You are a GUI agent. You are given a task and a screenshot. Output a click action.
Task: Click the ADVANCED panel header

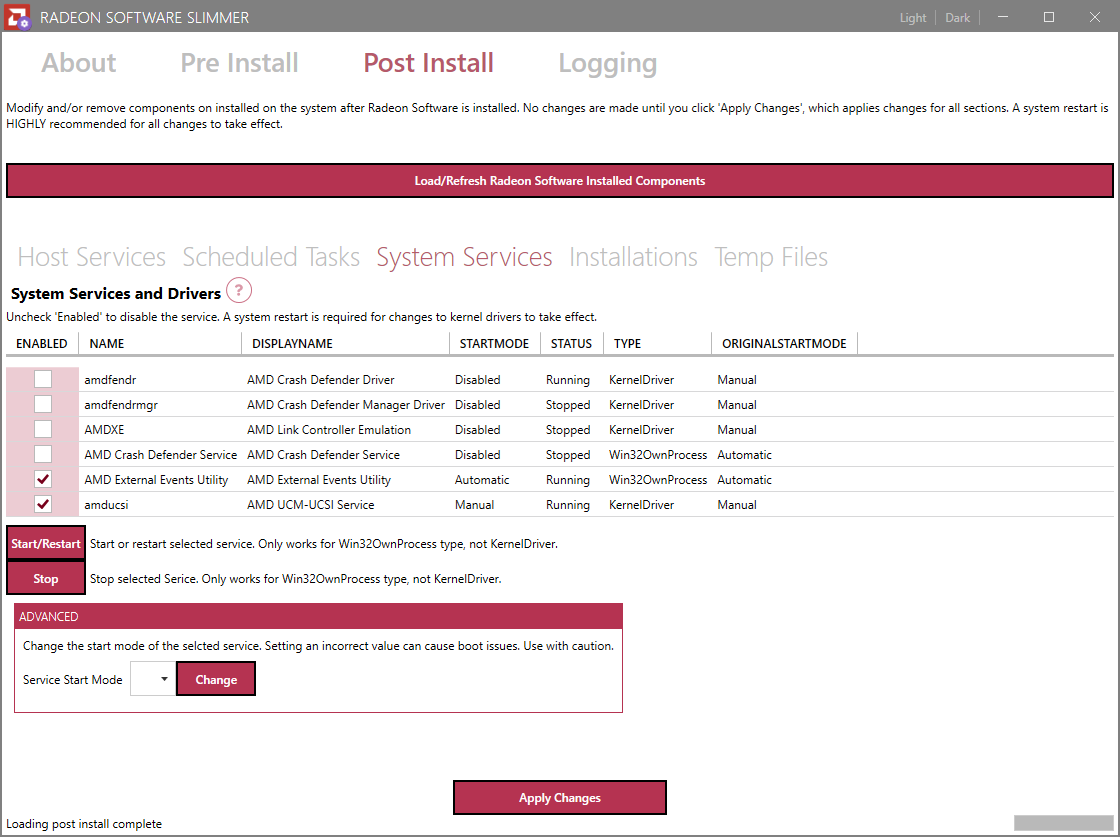tap(319, 616)
